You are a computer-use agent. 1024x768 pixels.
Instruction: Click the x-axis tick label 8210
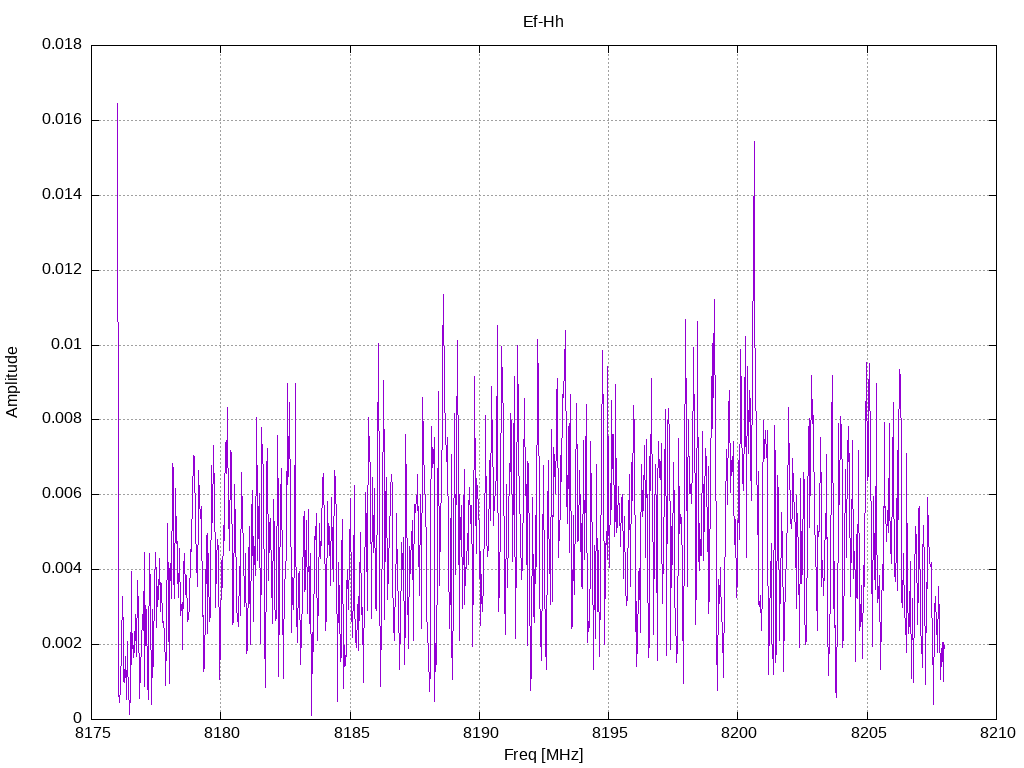(x=997, y=733)
